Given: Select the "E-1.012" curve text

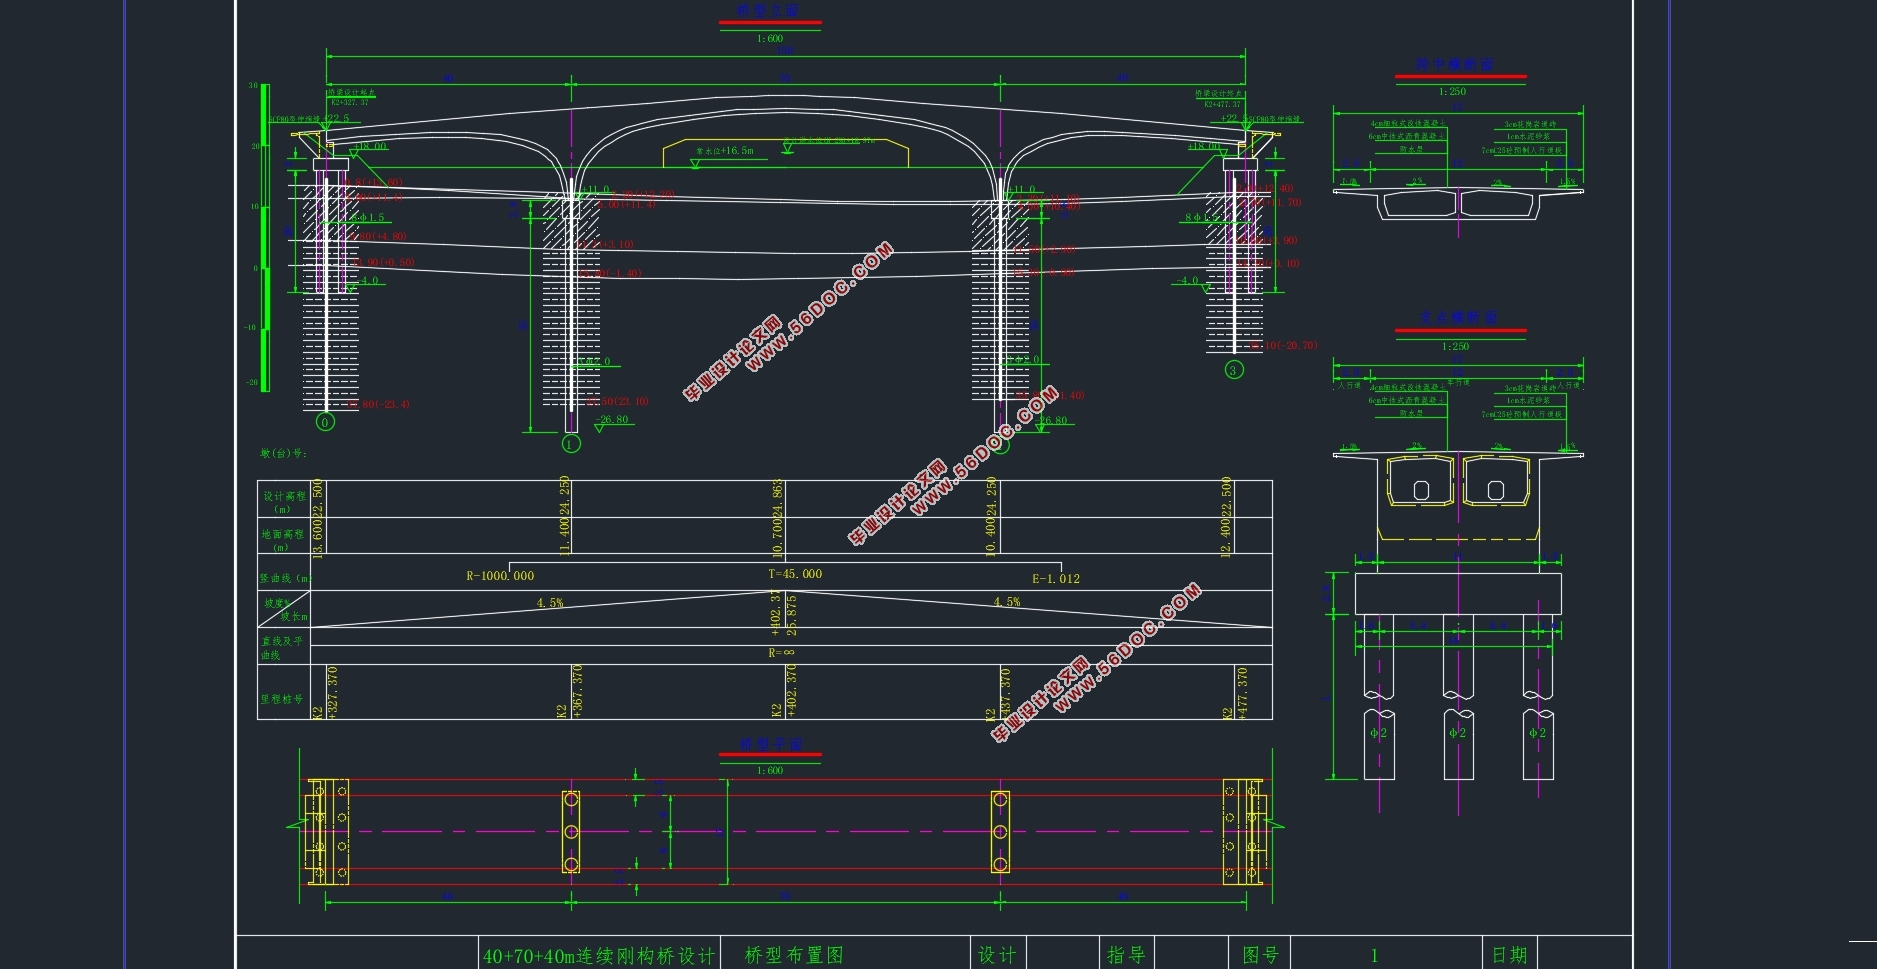Looking at the screenshot, I should click(x=1056, y=579).
